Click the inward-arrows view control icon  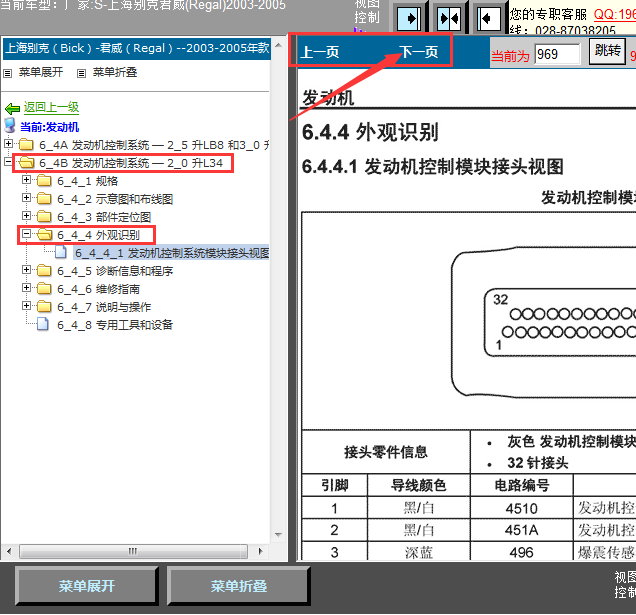[x=448, y=18]
